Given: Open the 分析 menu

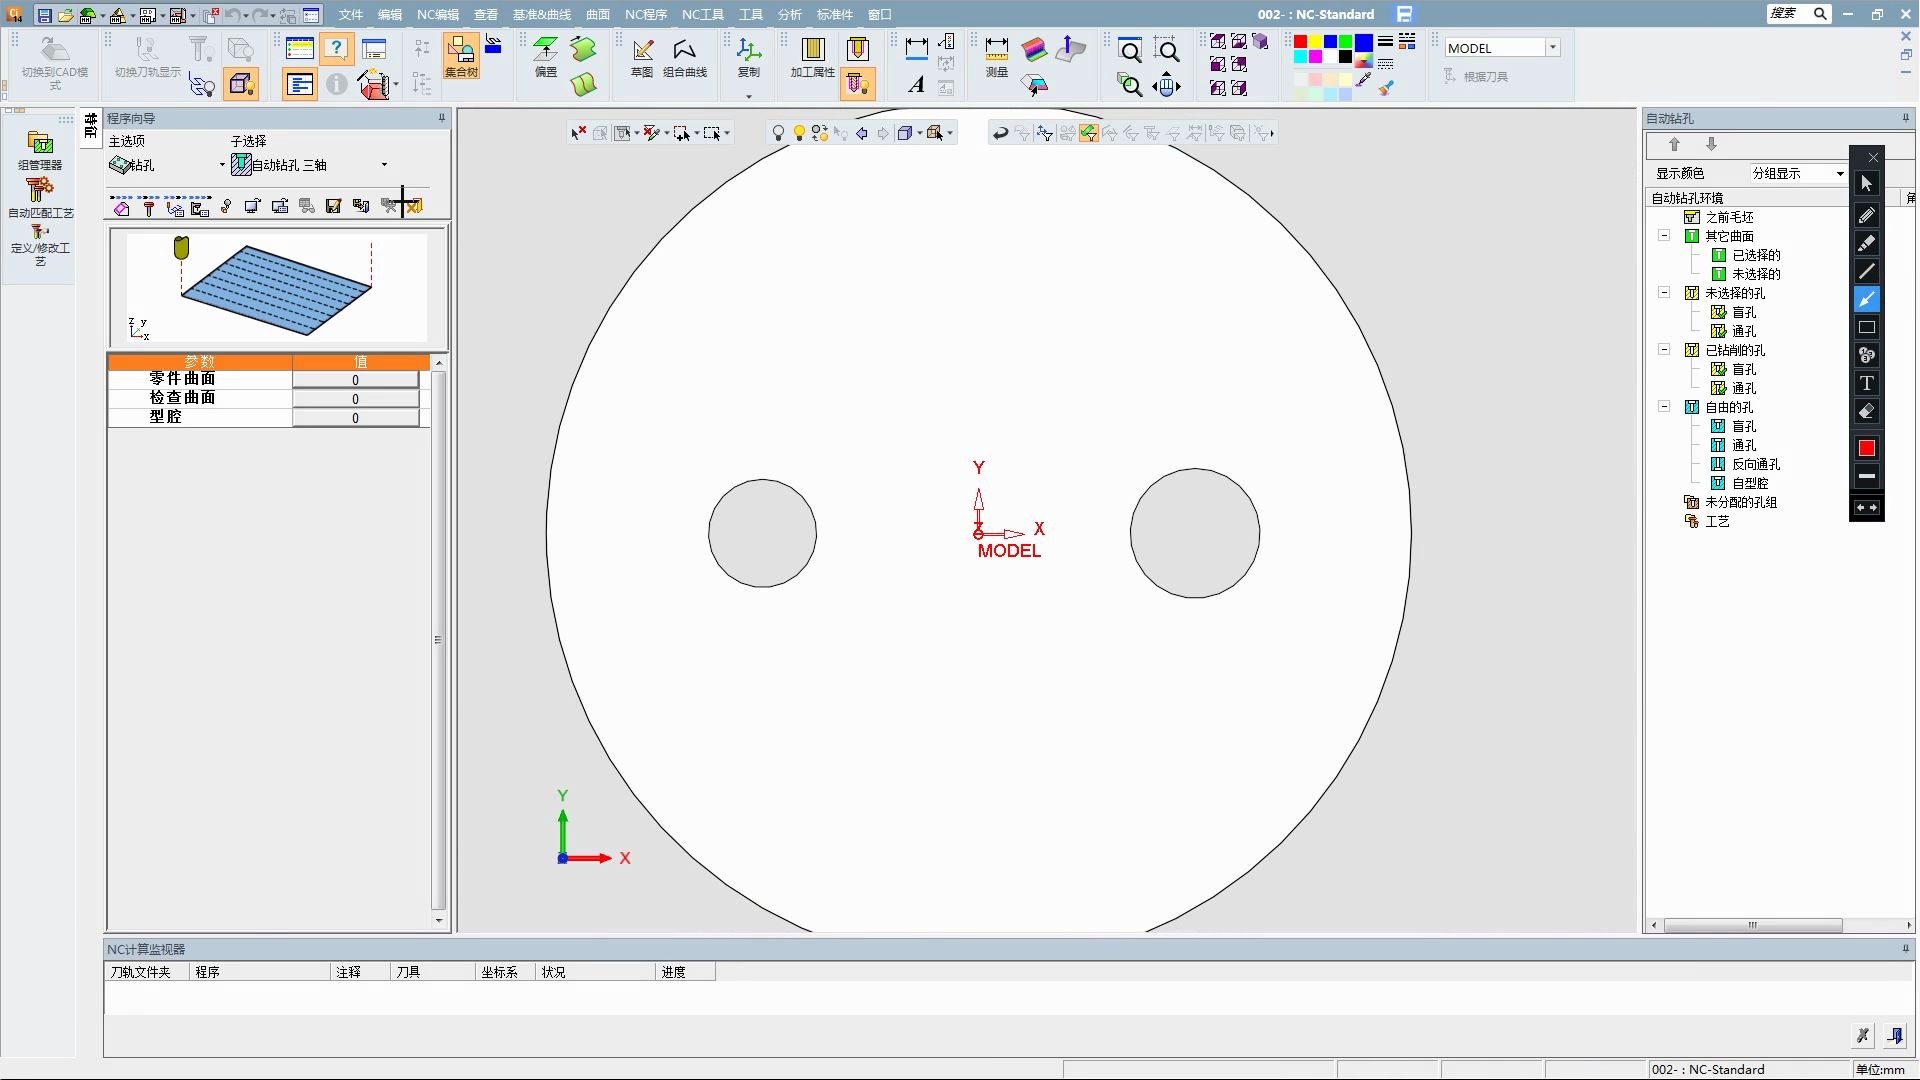Looking at the screenshot, I should (x=789, y=14).
